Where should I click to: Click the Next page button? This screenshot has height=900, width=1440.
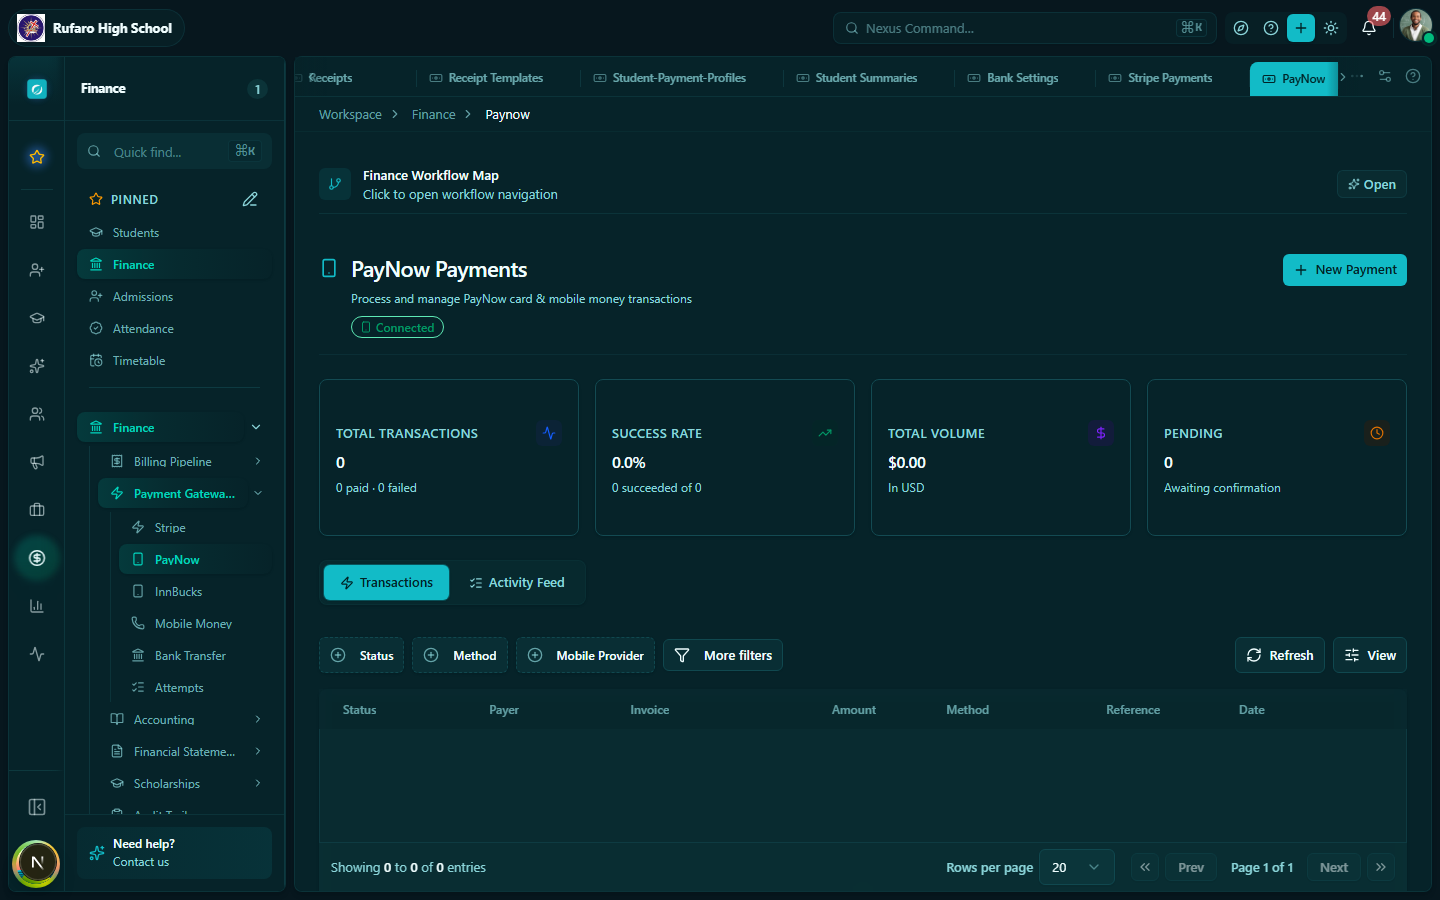coord(1334,867)
